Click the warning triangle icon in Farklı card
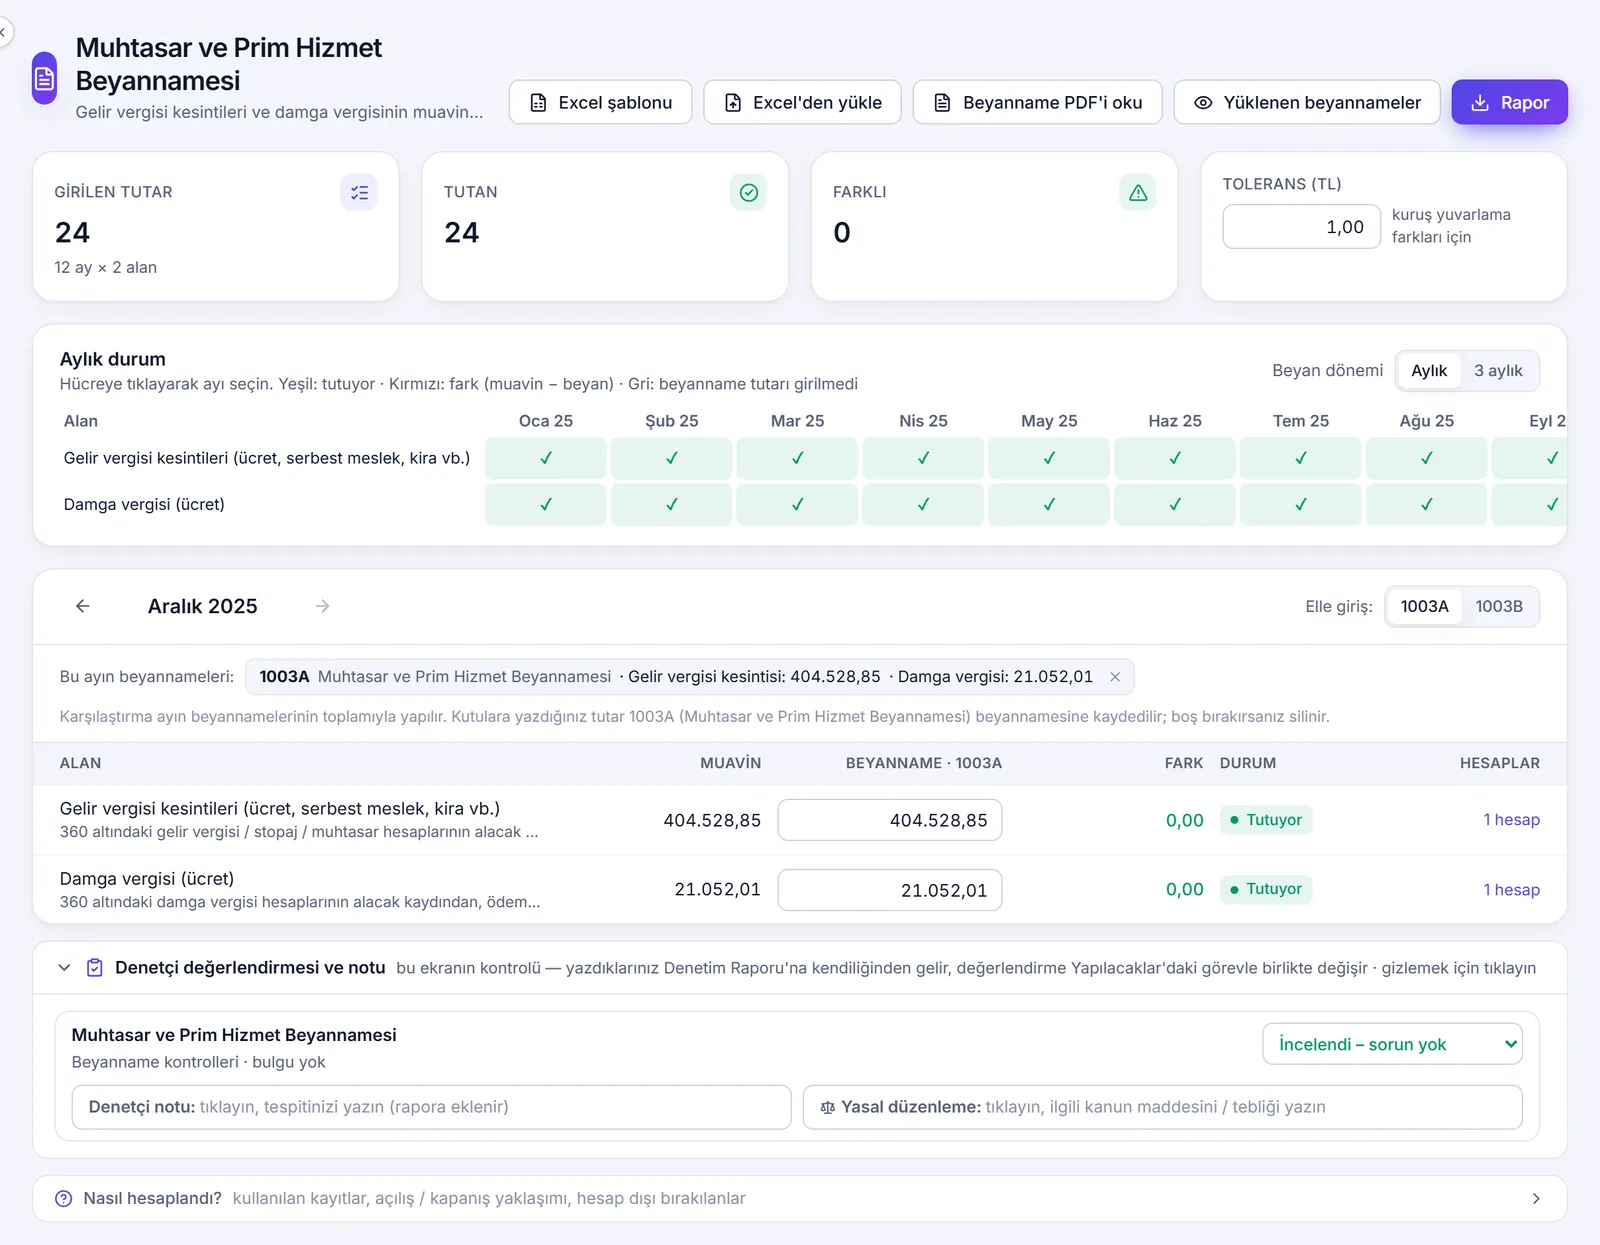Image resolution: width=1600 pixels, height=1245 pixels. (1138, 193)
